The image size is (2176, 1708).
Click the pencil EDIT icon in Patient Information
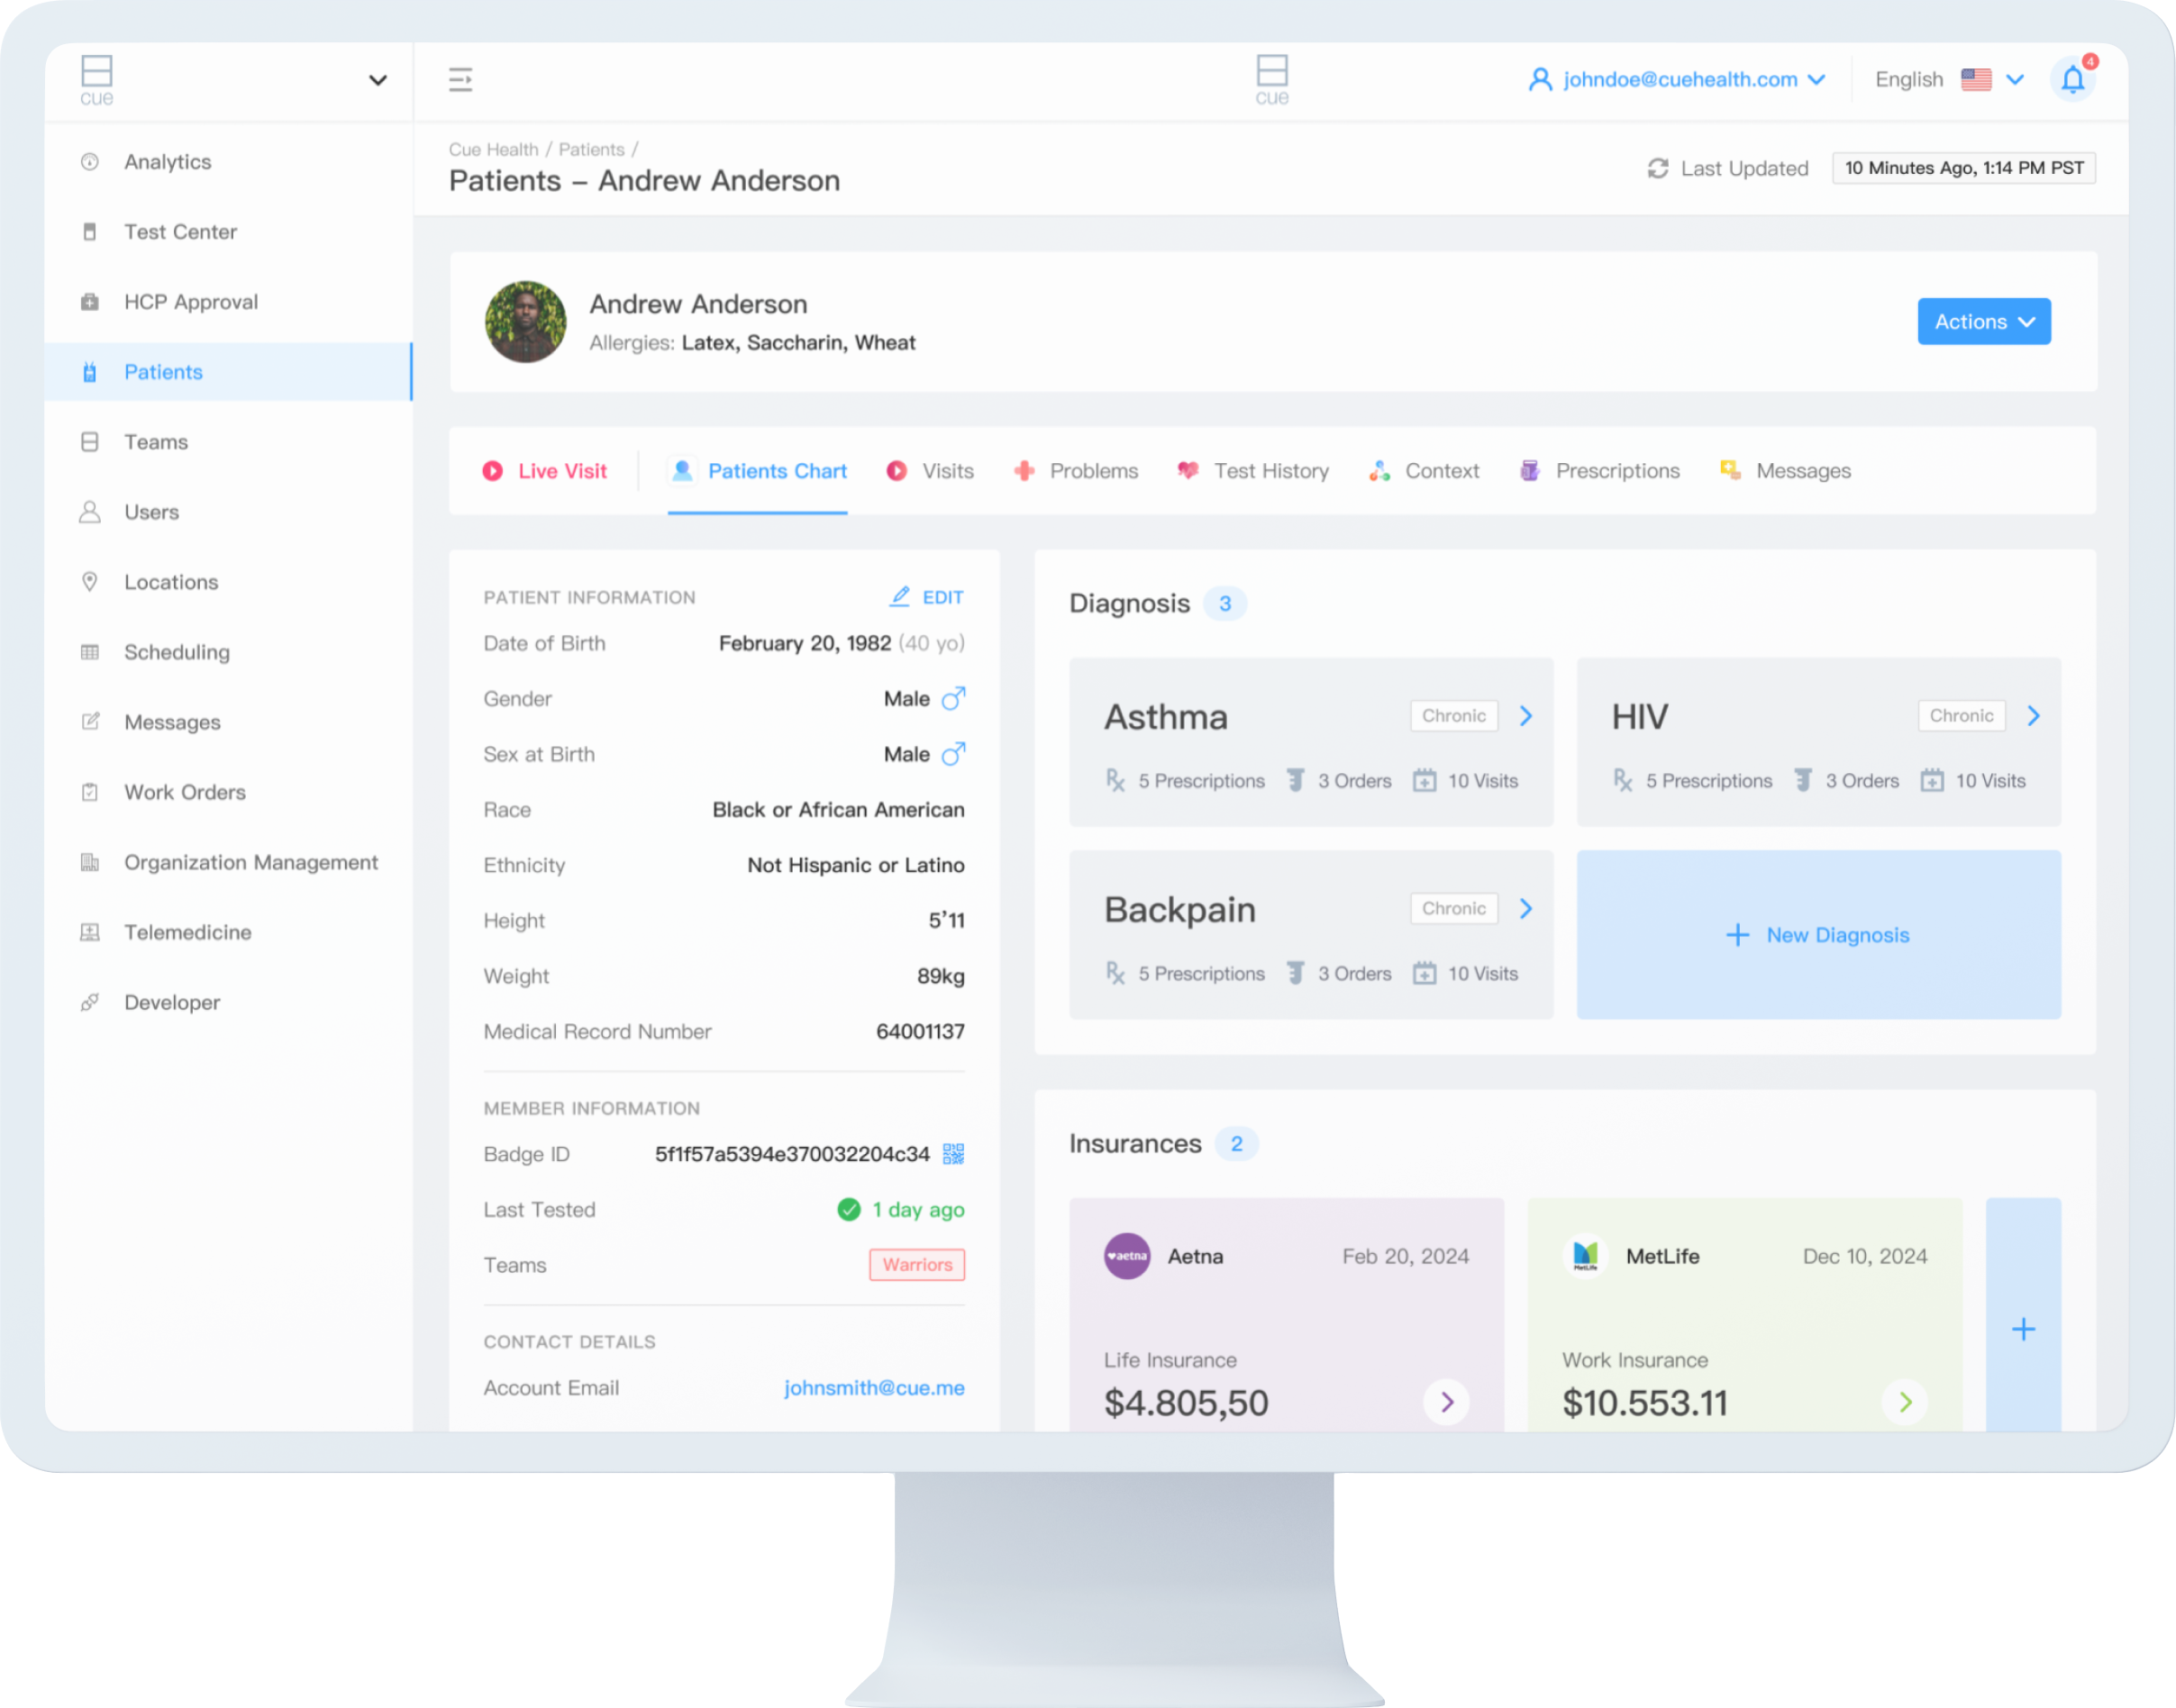click(900, 597)
